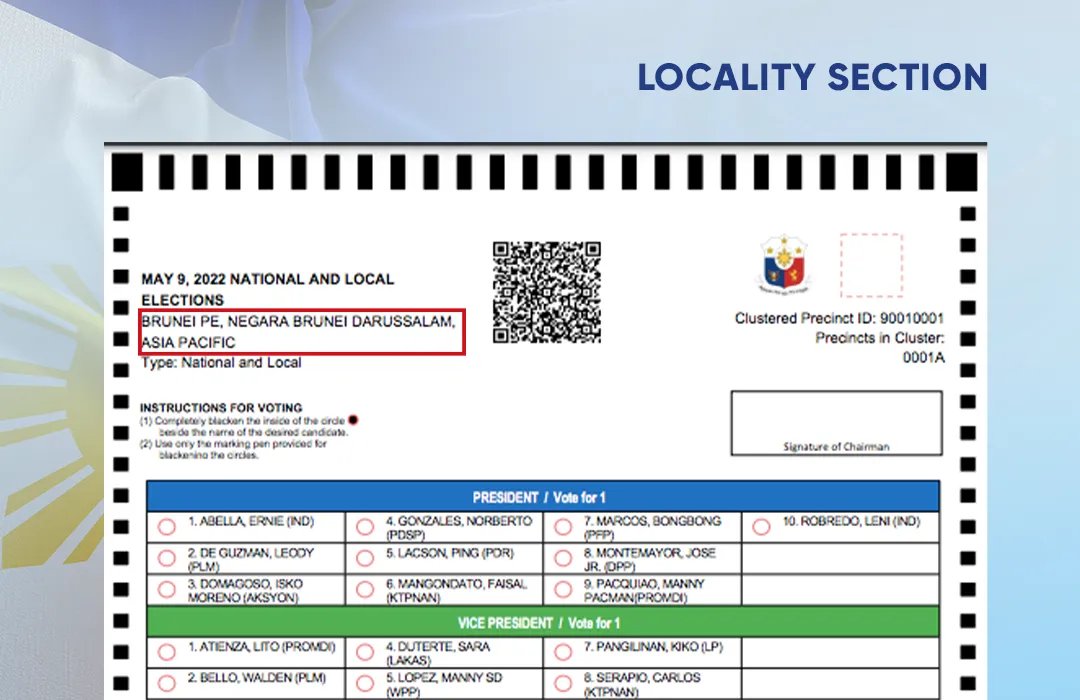Click the candidate name 7. MARCOS, BONGBONG

(652, 528)
